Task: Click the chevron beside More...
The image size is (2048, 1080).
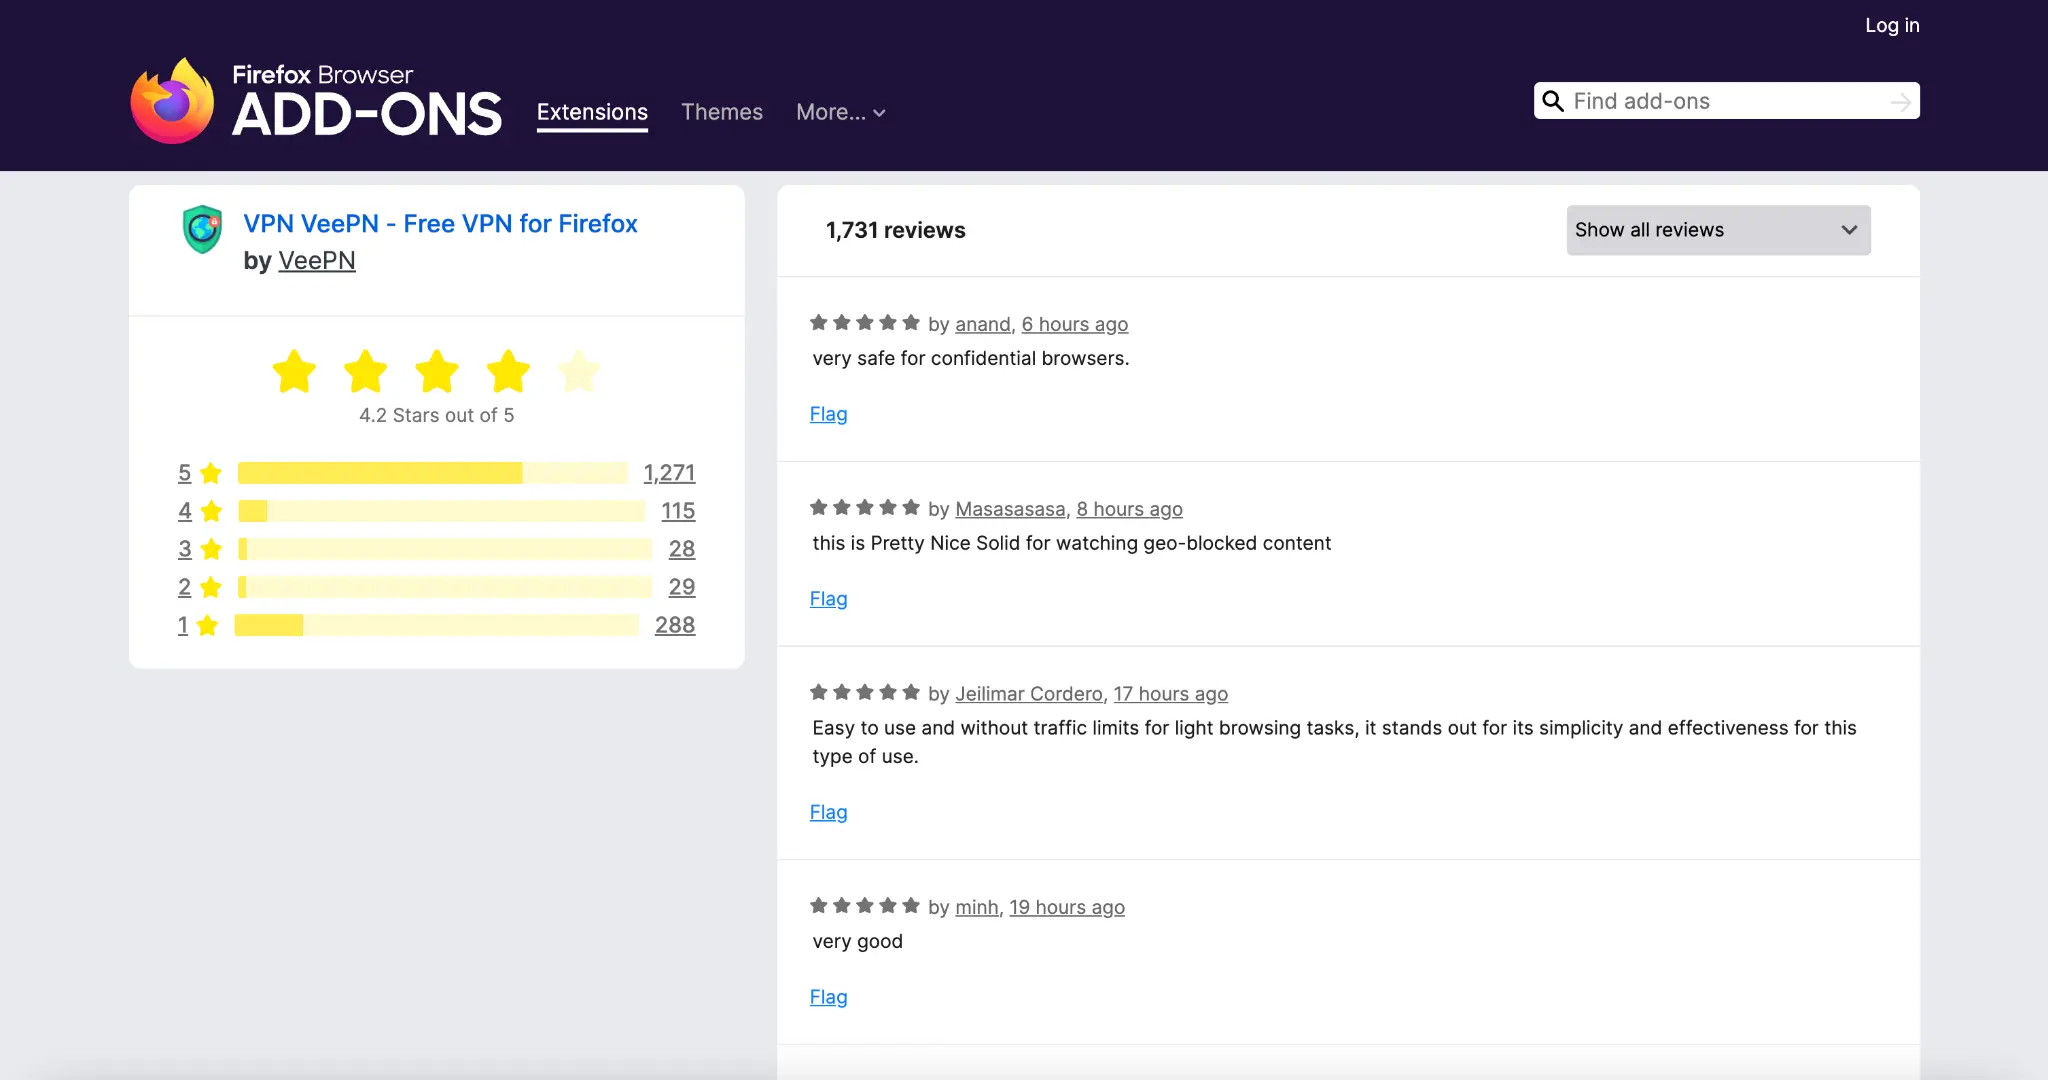Action: [880, 113]
